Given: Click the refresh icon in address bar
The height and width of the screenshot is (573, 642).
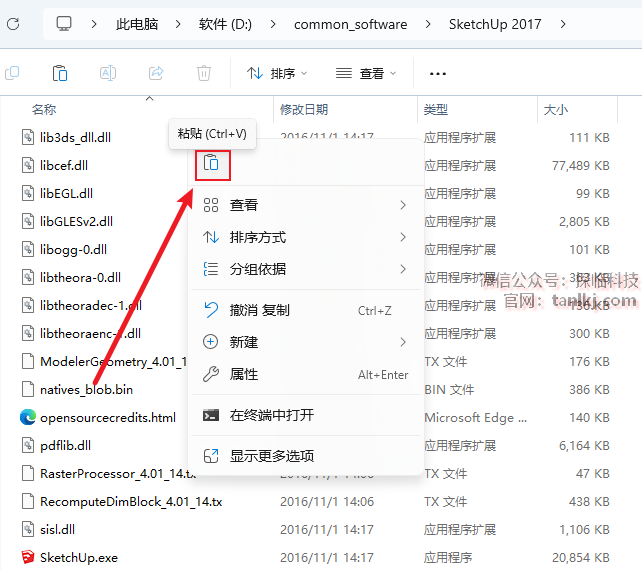Looking at the screenshot, I should click(13, 24).
